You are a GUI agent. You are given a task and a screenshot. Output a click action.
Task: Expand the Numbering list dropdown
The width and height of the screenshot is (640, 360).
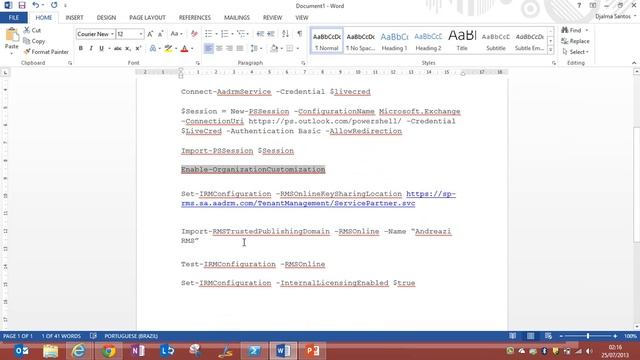click(x=232, y=34)
